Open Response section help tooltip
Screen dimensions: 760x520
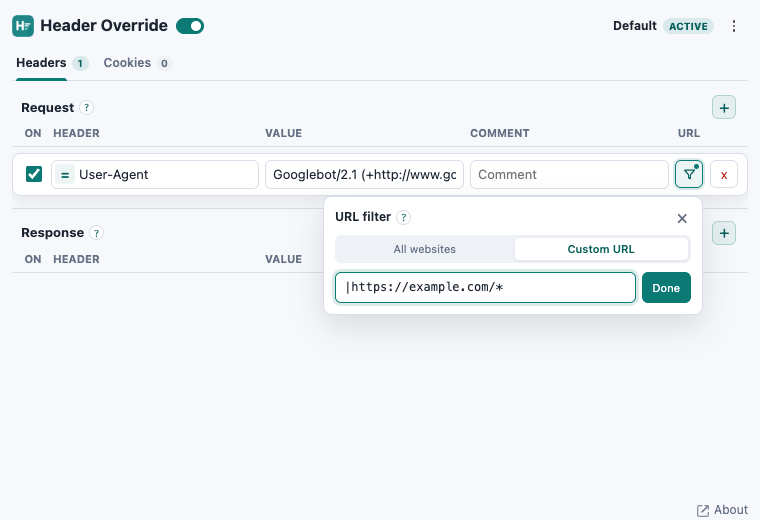pos(96,233)
